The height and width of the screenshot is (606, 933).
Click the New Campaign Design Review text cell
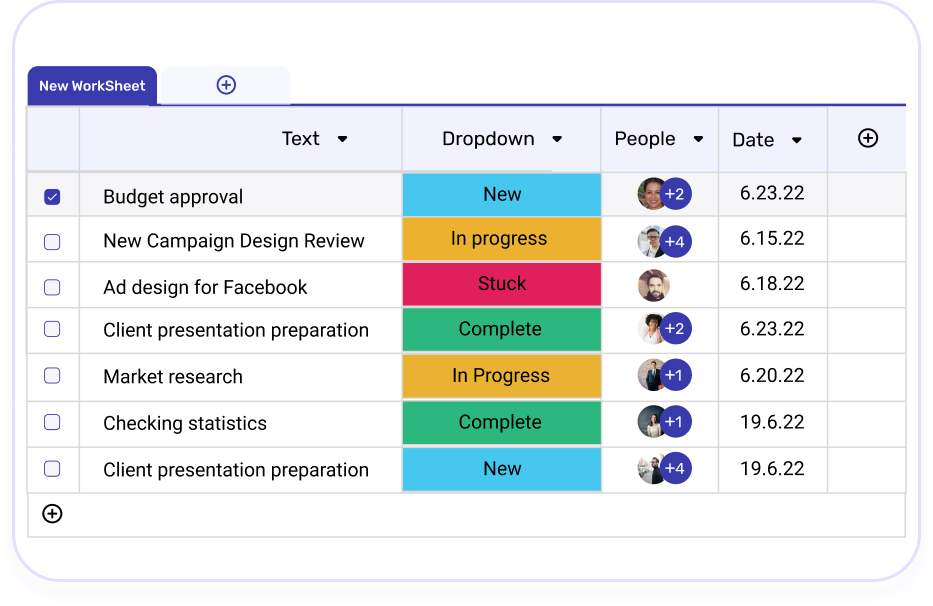[234, 241]
